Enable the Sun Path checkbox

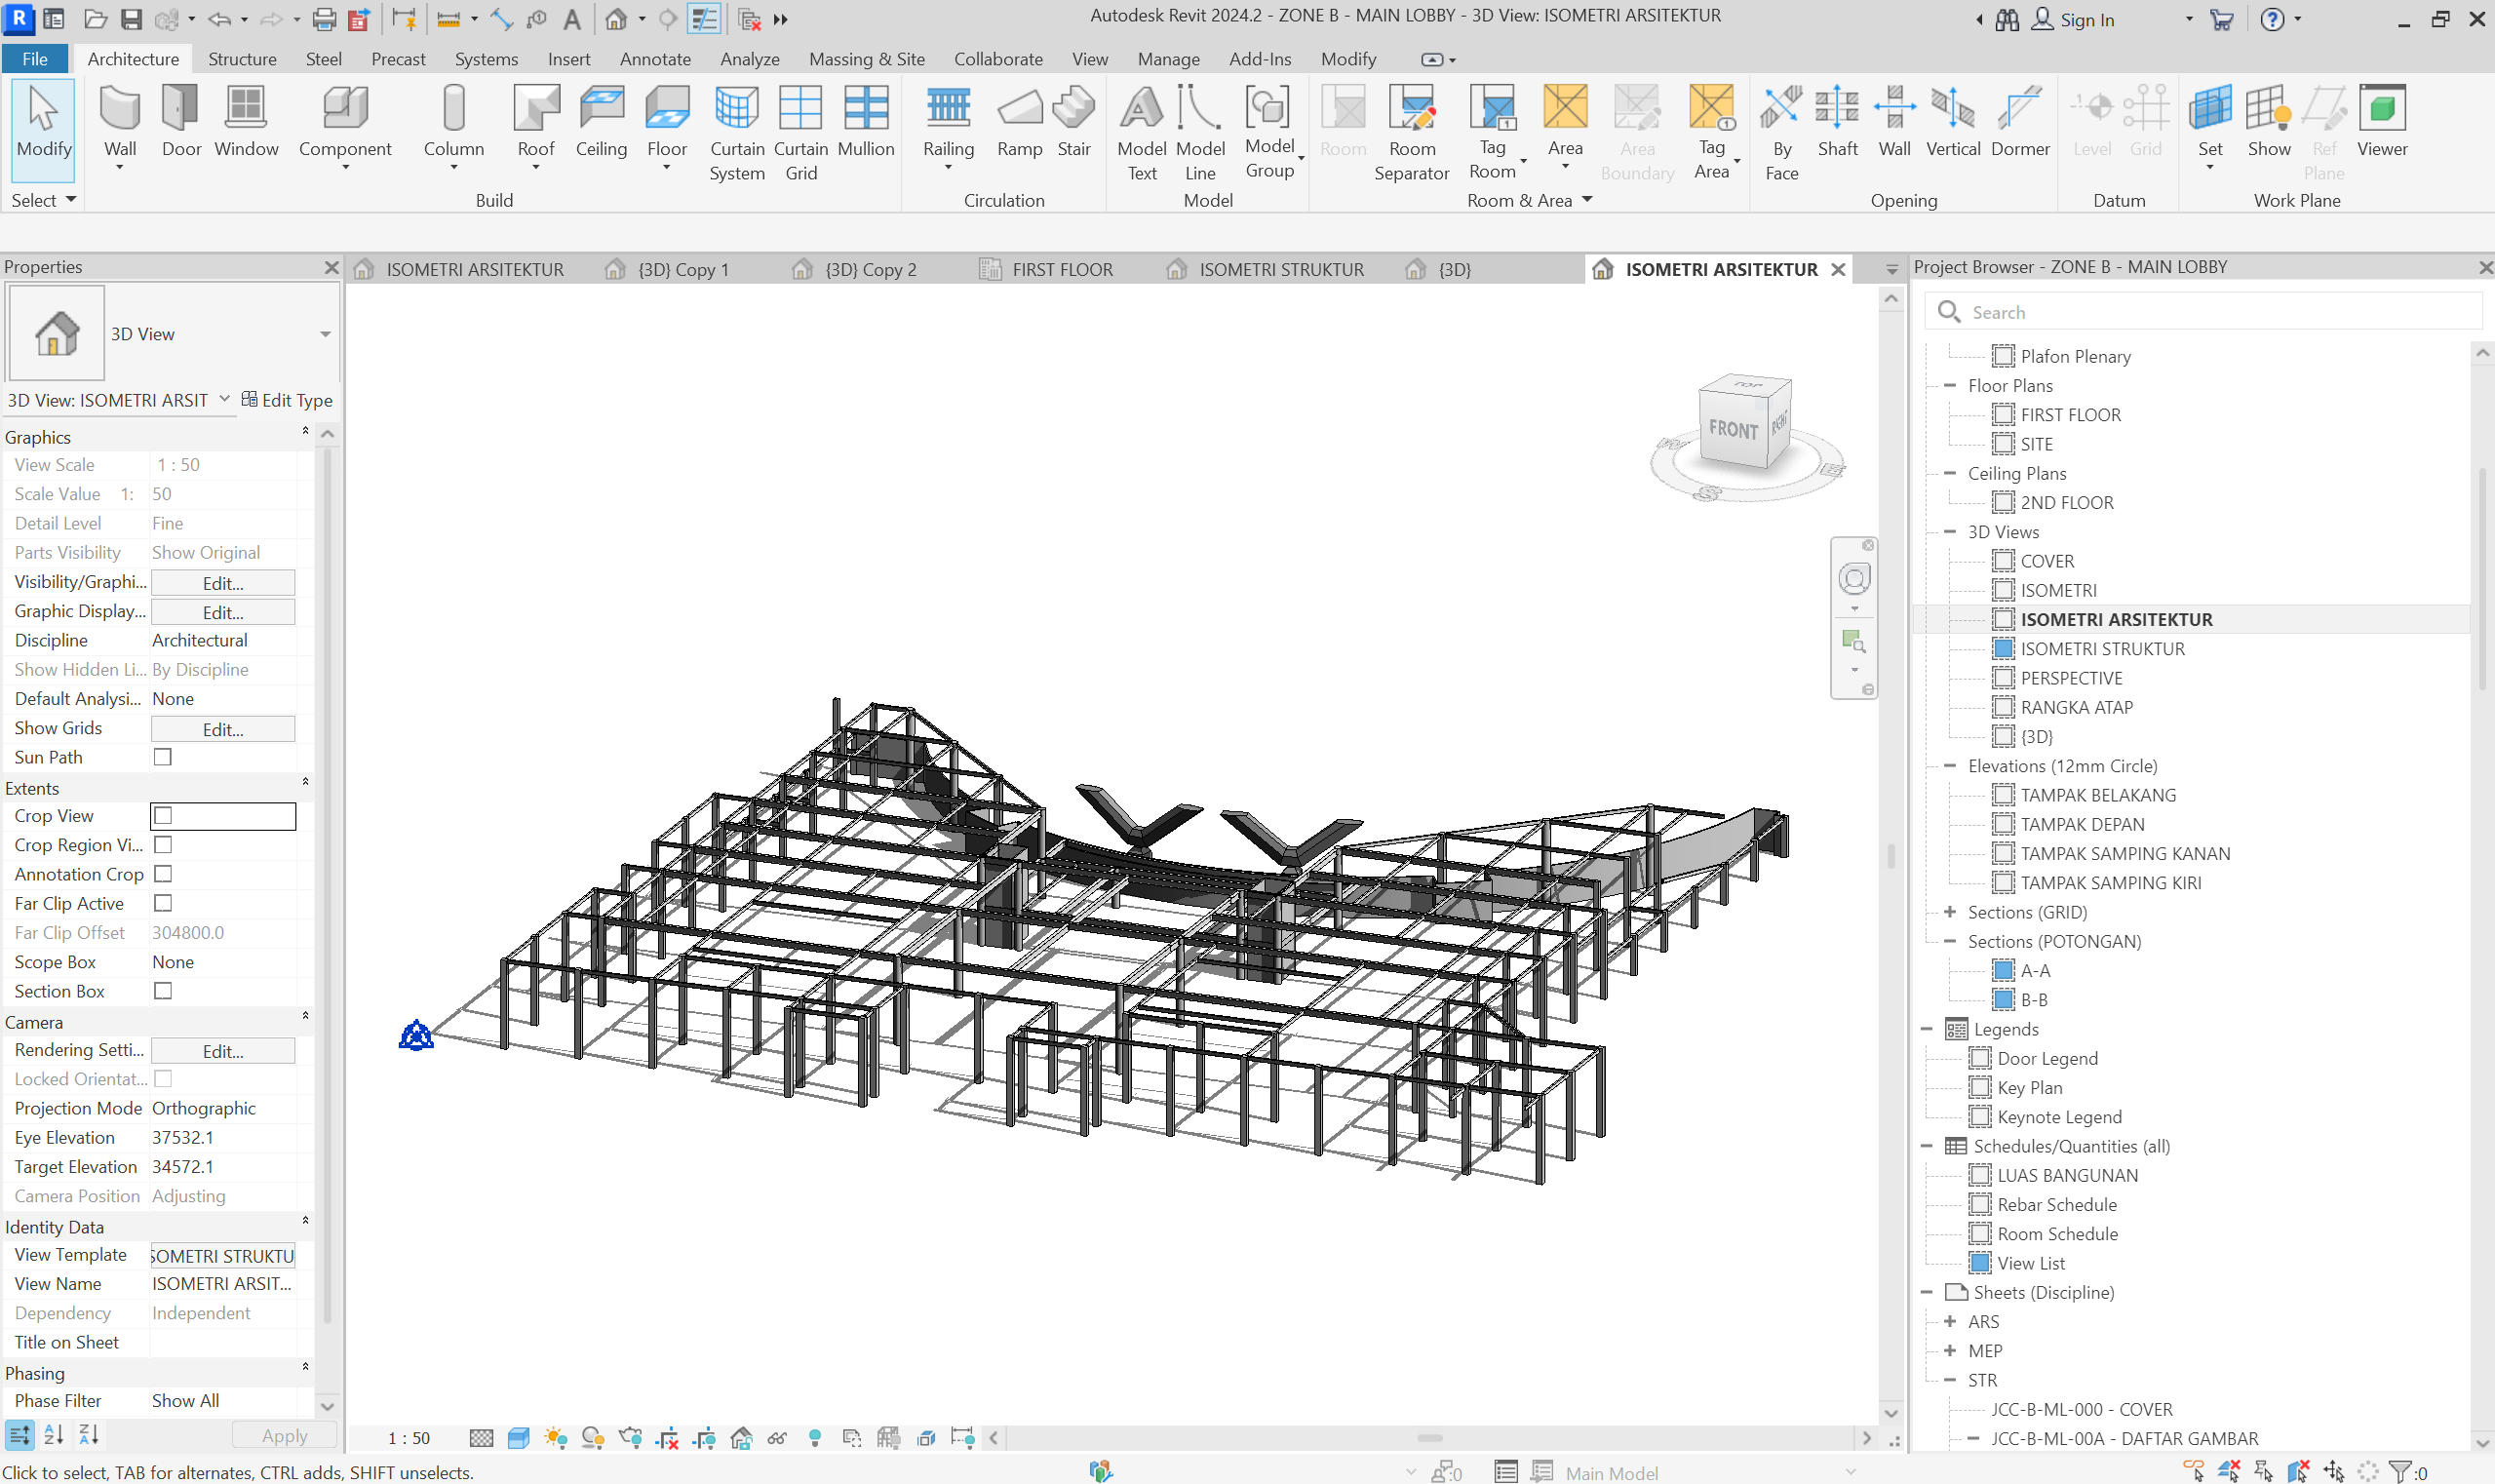[163, 757]
